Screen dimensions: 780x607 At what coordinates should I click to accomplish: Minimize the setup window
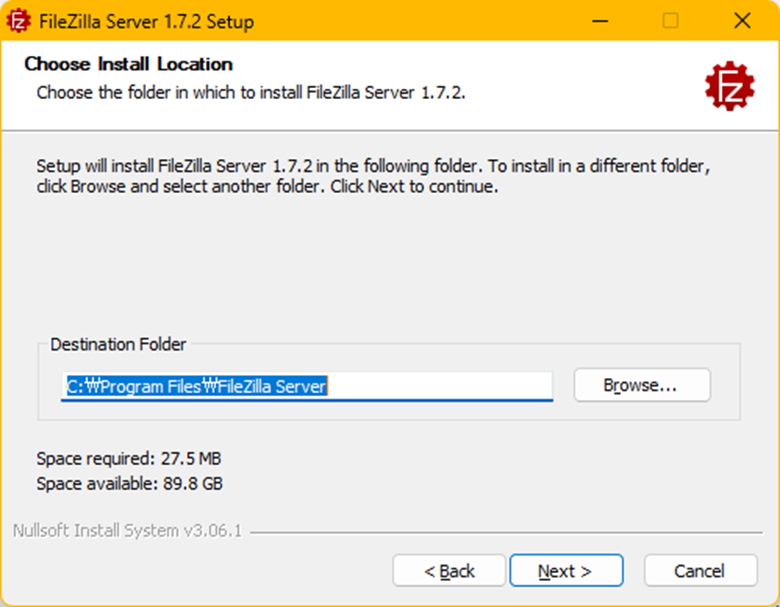point(600,21)
